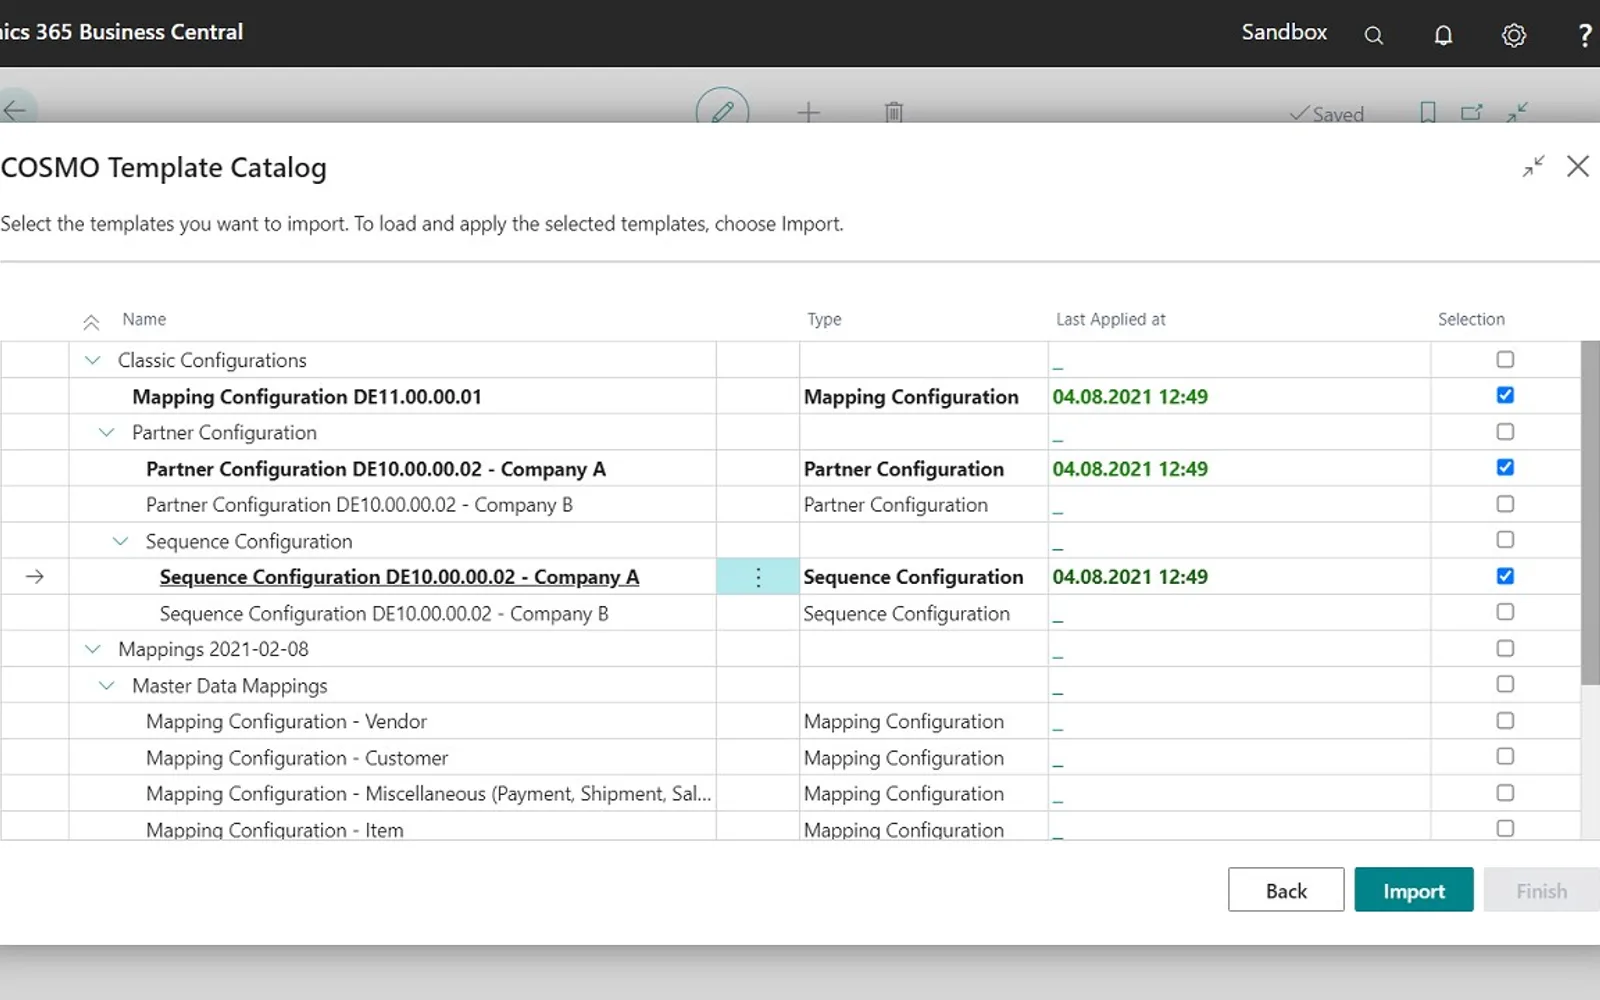
Task: Uncheck Sequence Configuration Company A selection
Action: tap(1505, 576)
